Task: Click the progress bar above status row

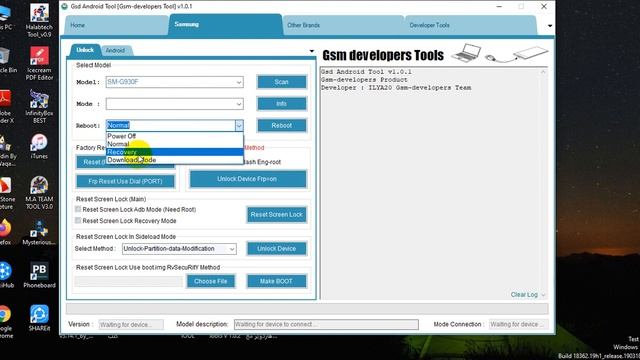Action: pyautogui.click(x=307, y=309)
